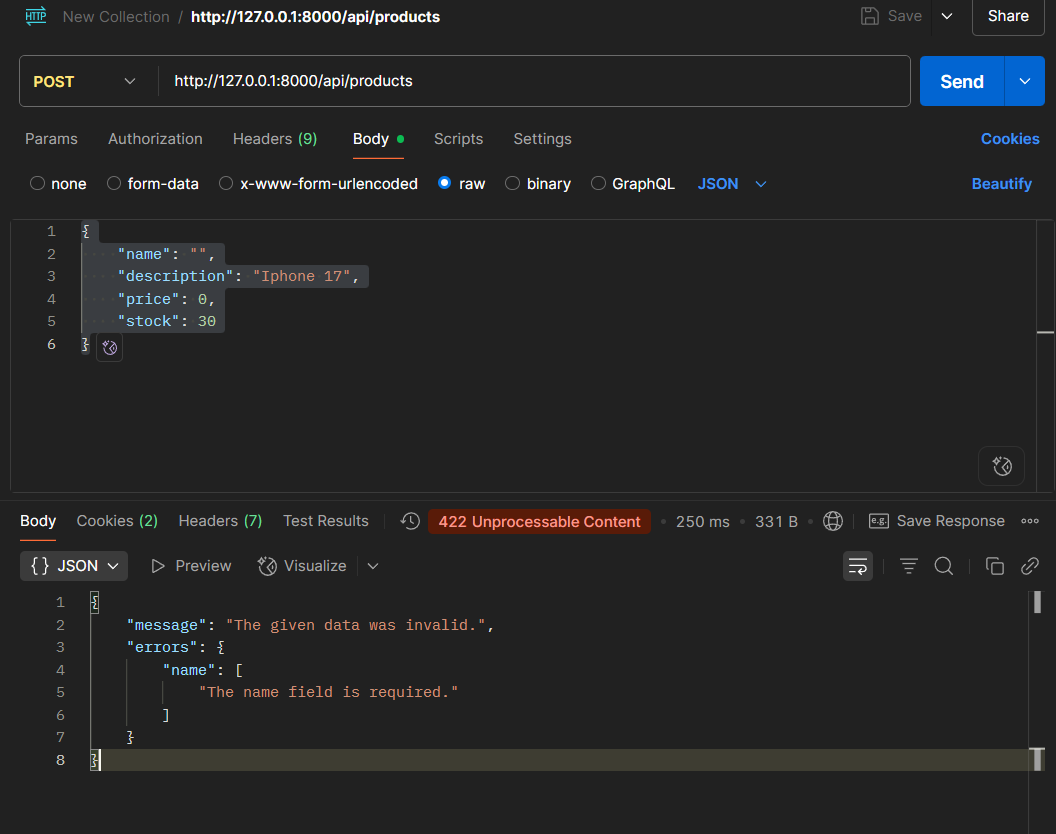Open response history clock icon
This screenshot has width=1056, height=834.
click(410, 521)
